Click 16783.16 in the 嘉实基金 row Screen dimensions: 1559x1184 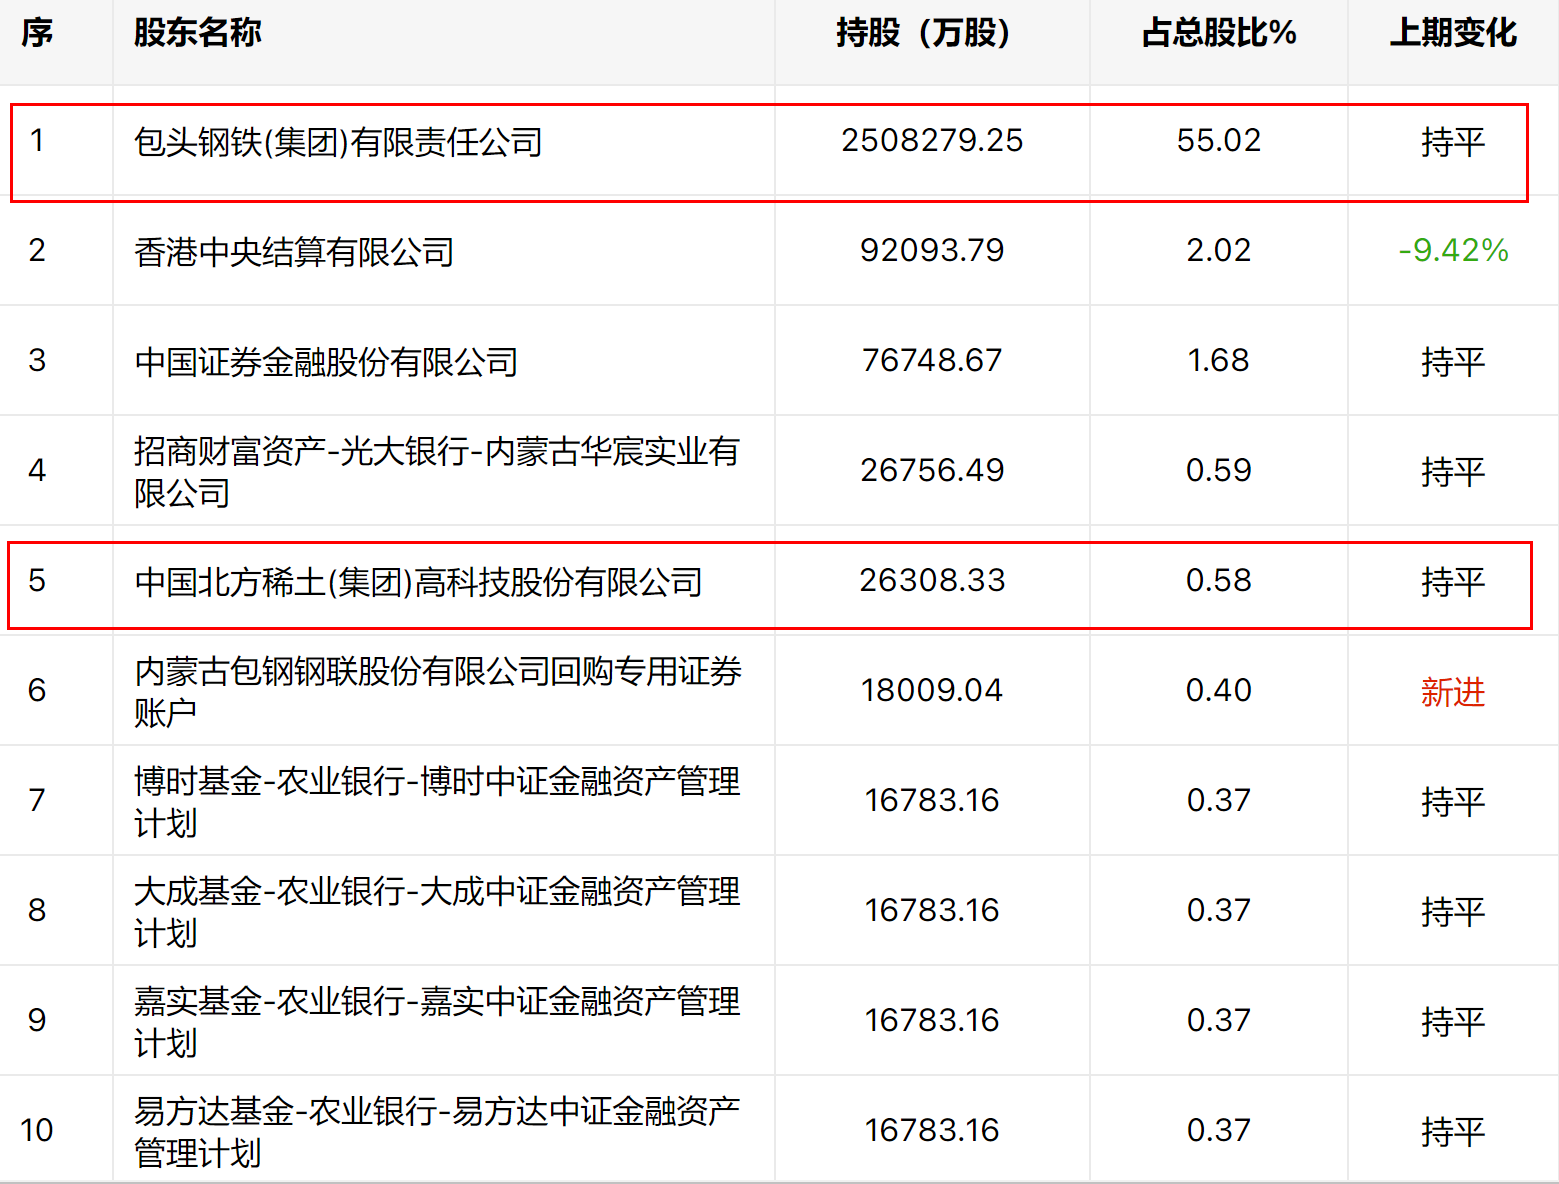[x=932, y=1020]
